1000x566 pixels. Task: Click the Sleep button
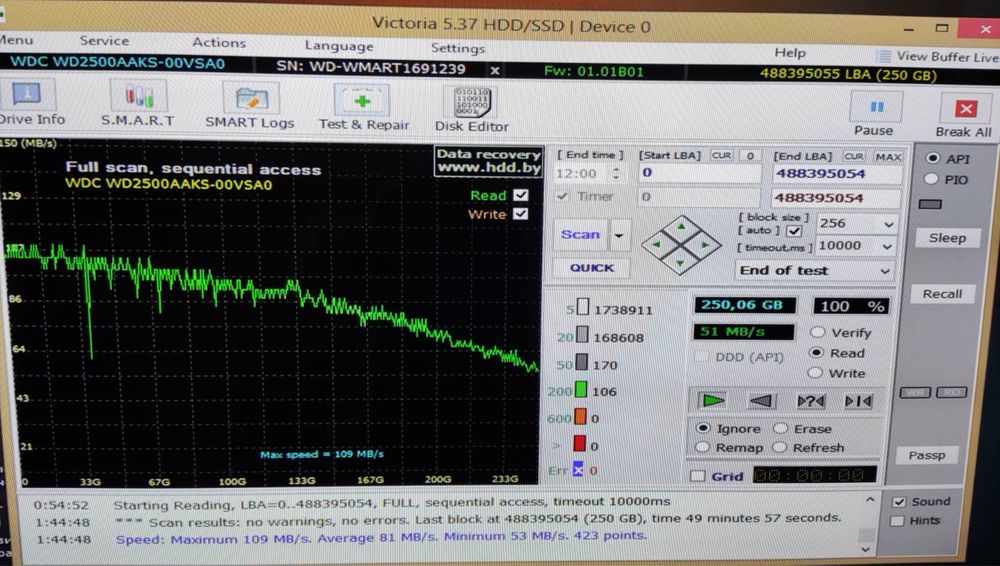point(946,238)
